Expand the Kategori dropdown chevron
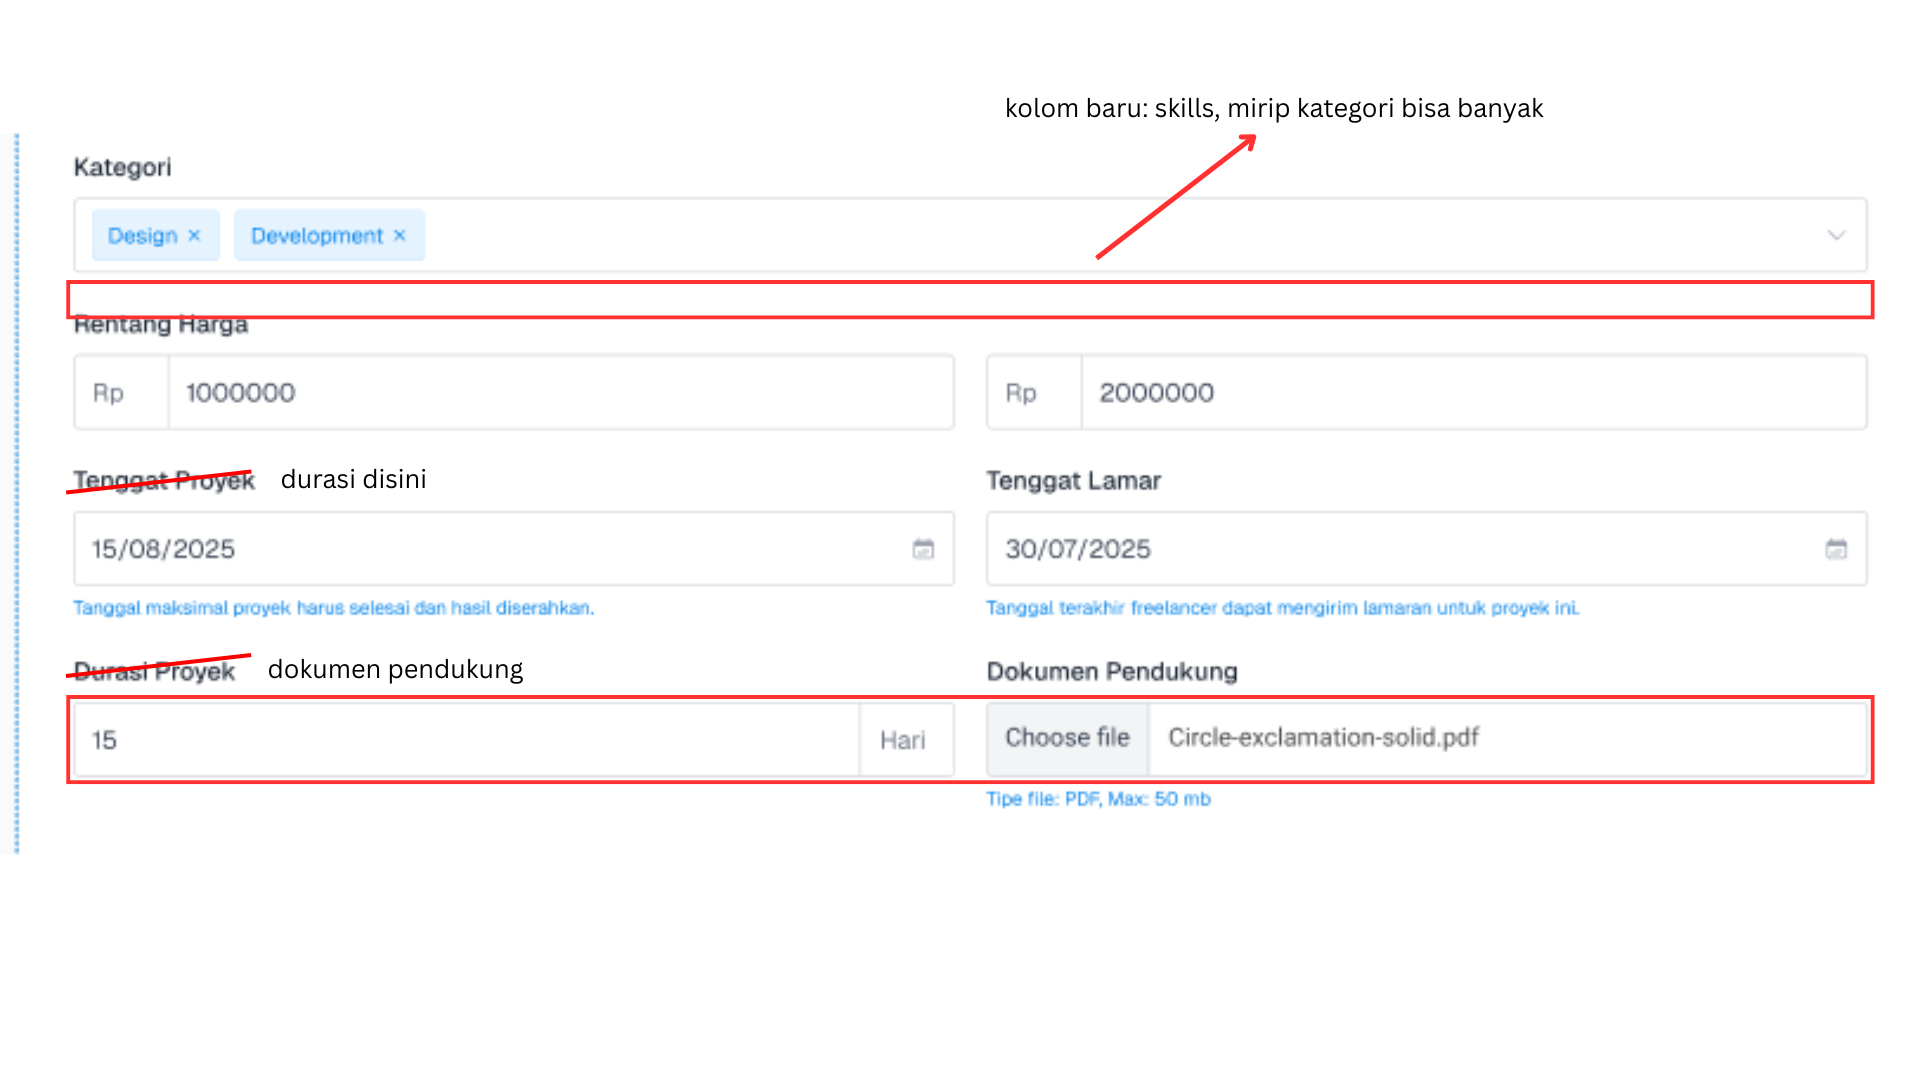 pos(1836,236)
